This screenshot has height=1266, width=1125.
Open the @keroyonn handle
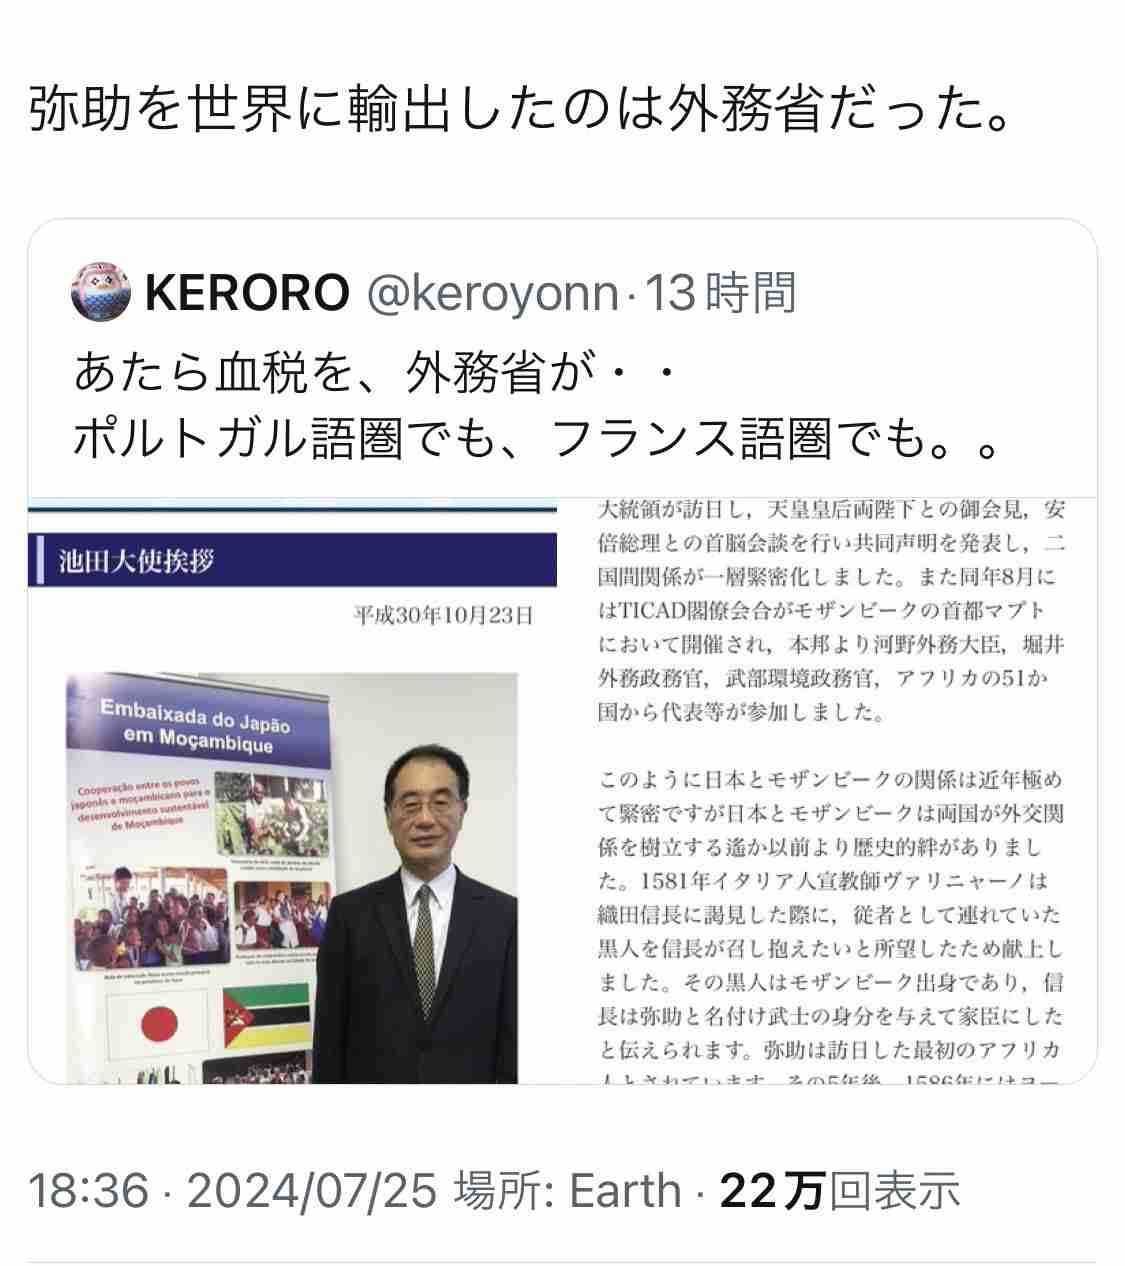[492, 294]
